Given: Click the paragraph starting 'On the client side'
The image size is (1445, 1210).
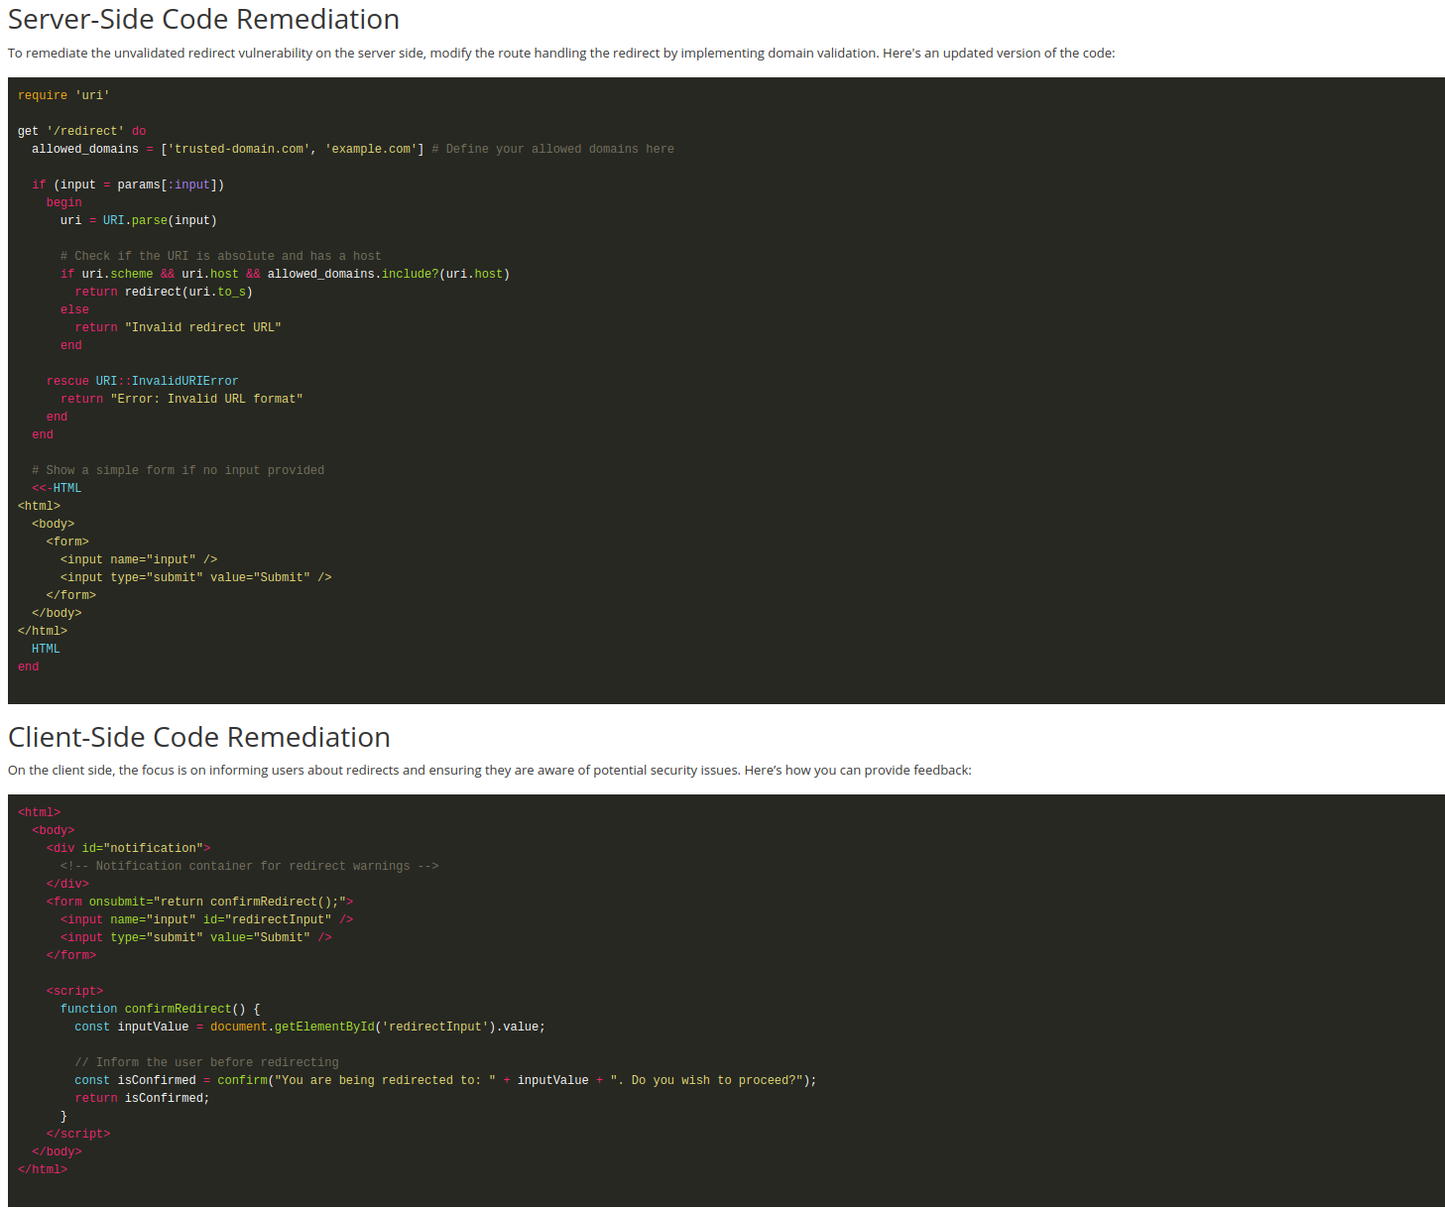Looking at the screenshot, I should [490, 770].
